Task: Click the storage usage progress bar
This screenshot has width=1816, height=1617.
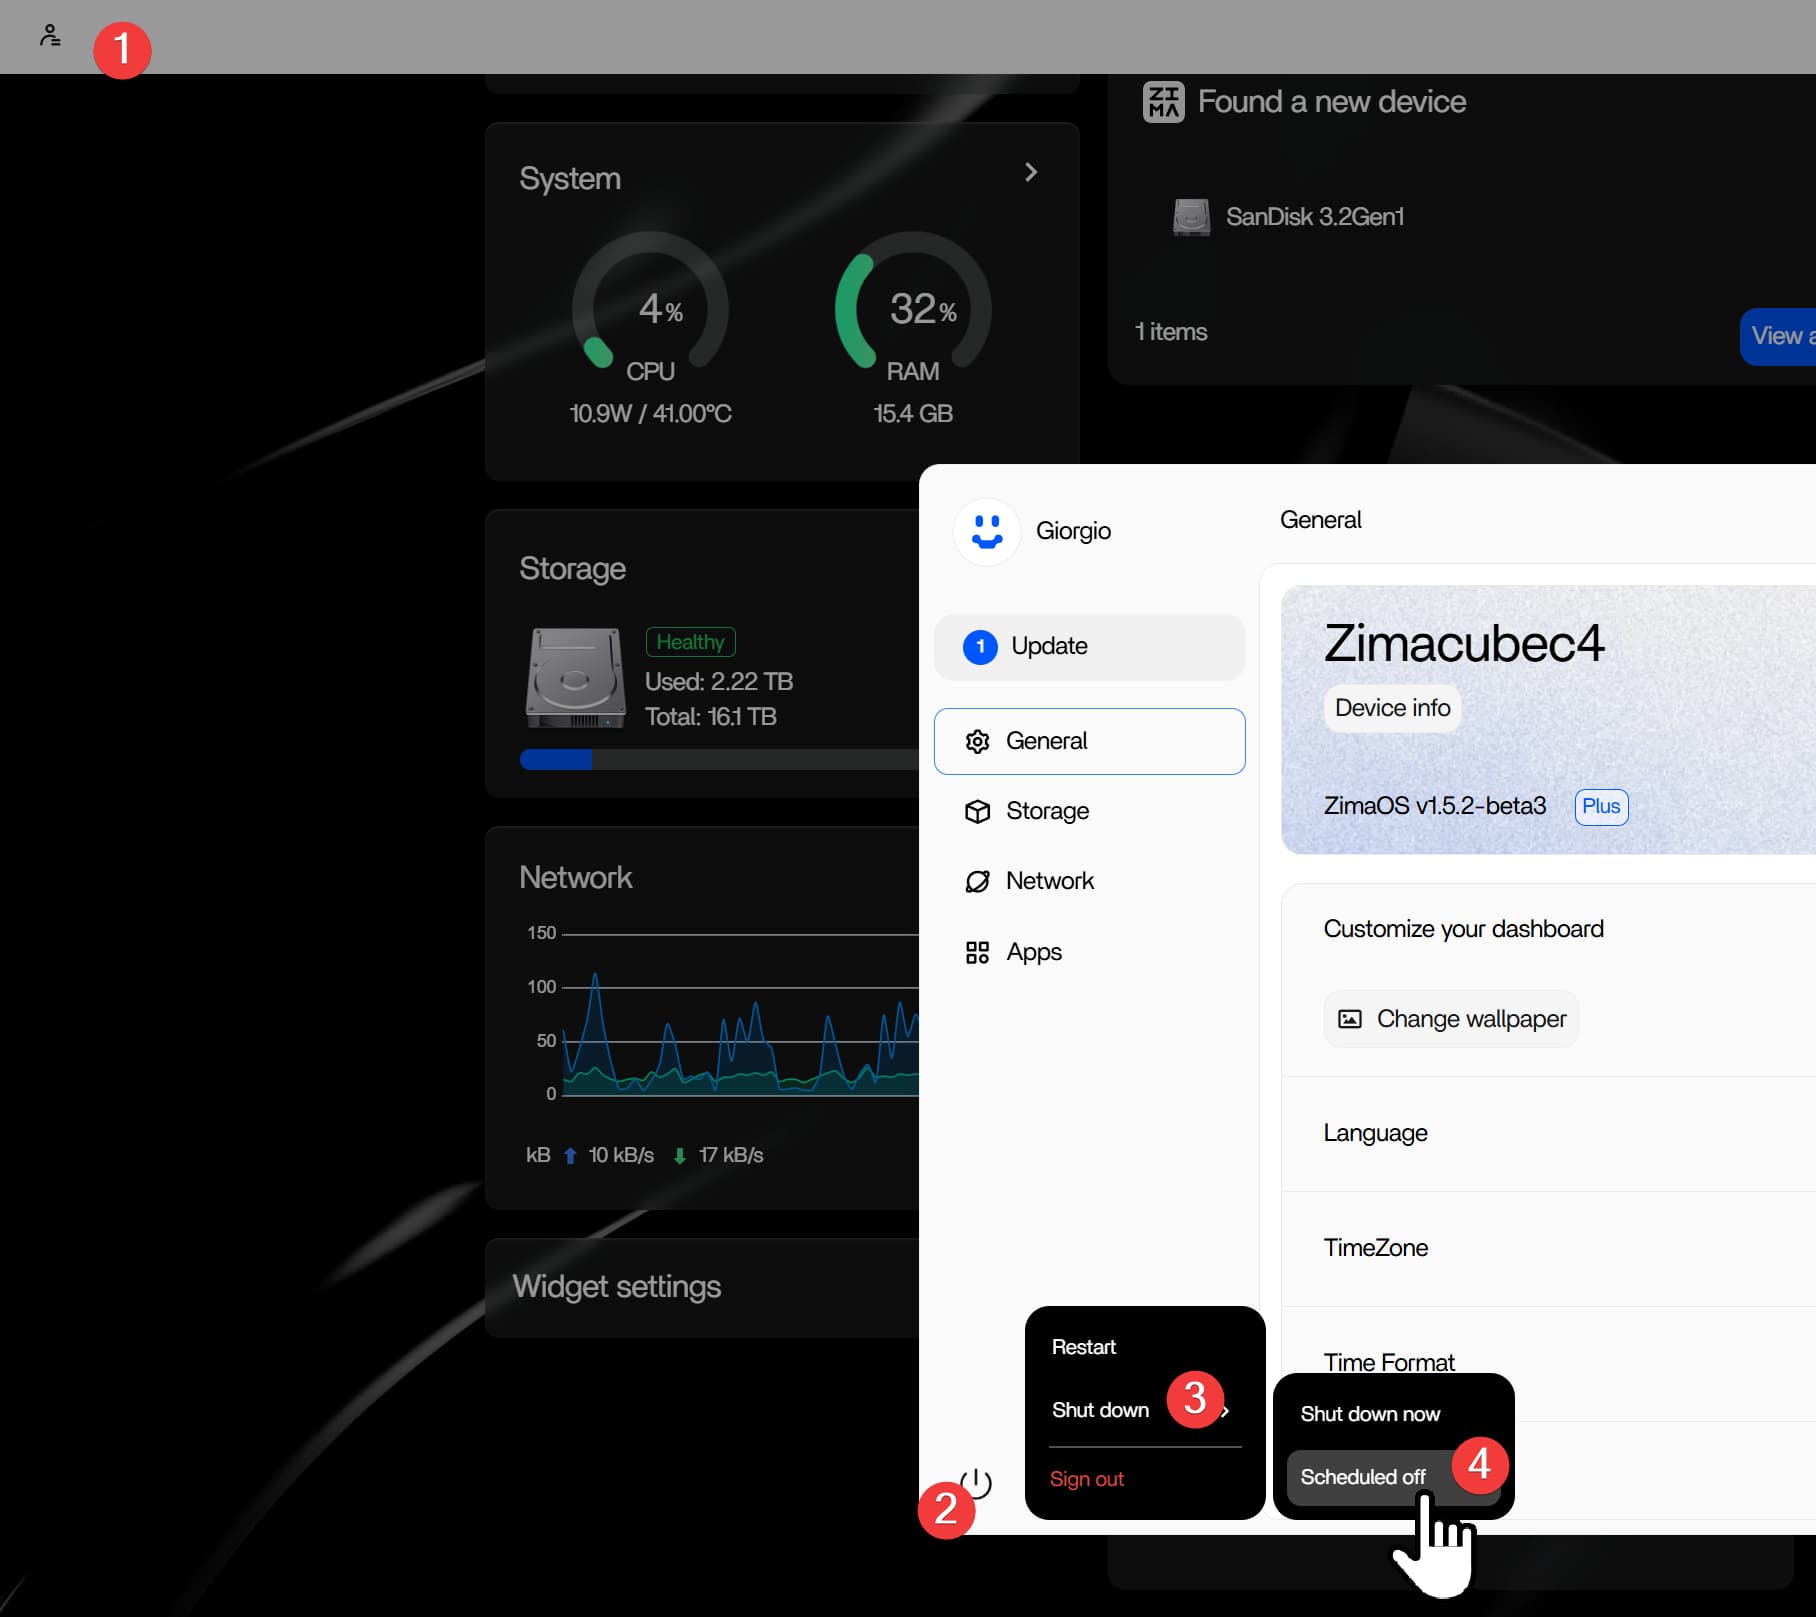Action: [718, 760]
